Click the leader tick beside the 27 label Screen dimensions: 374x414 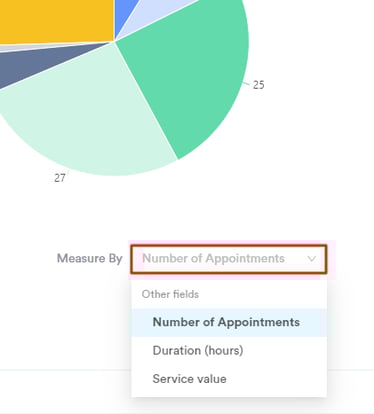[x=68, y=172]
